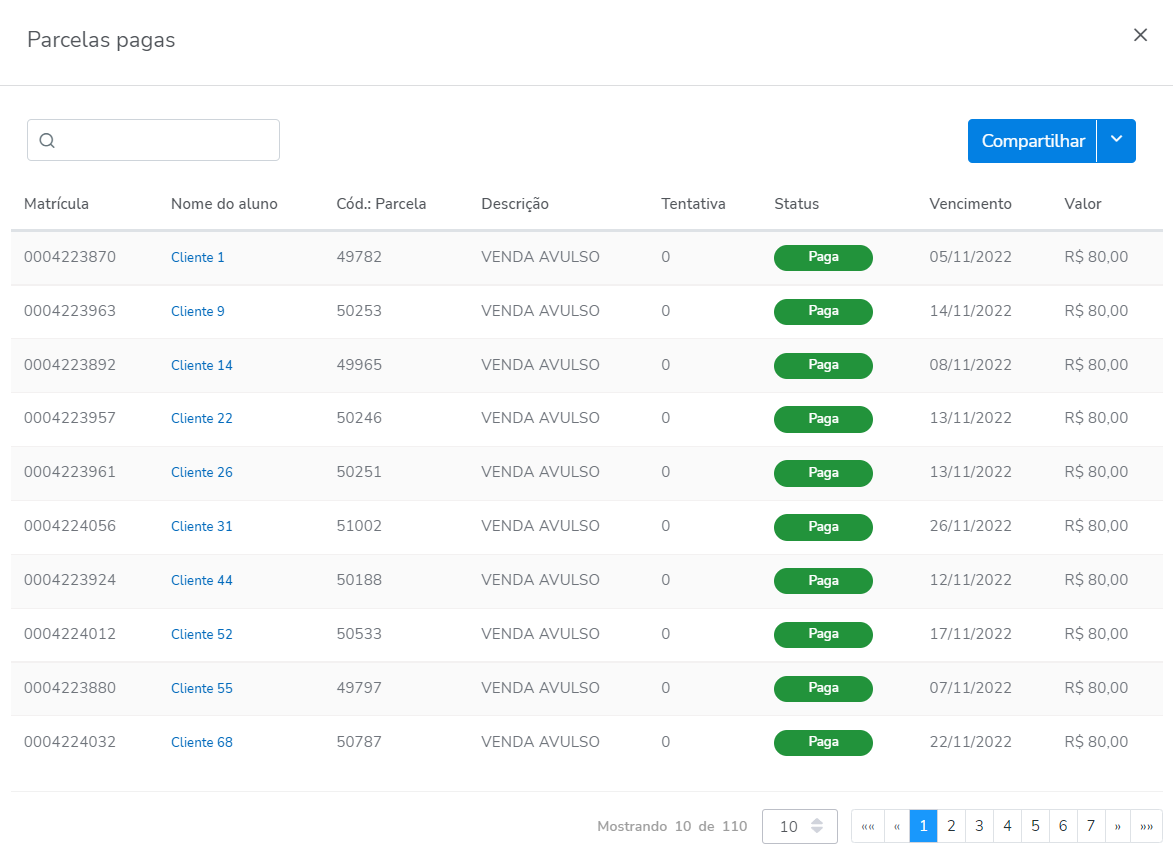Click the search magnifier icon
Image resolution: width=1173 pixels, height=859 pixels.
pyautogui.click(x=47, y=141)
